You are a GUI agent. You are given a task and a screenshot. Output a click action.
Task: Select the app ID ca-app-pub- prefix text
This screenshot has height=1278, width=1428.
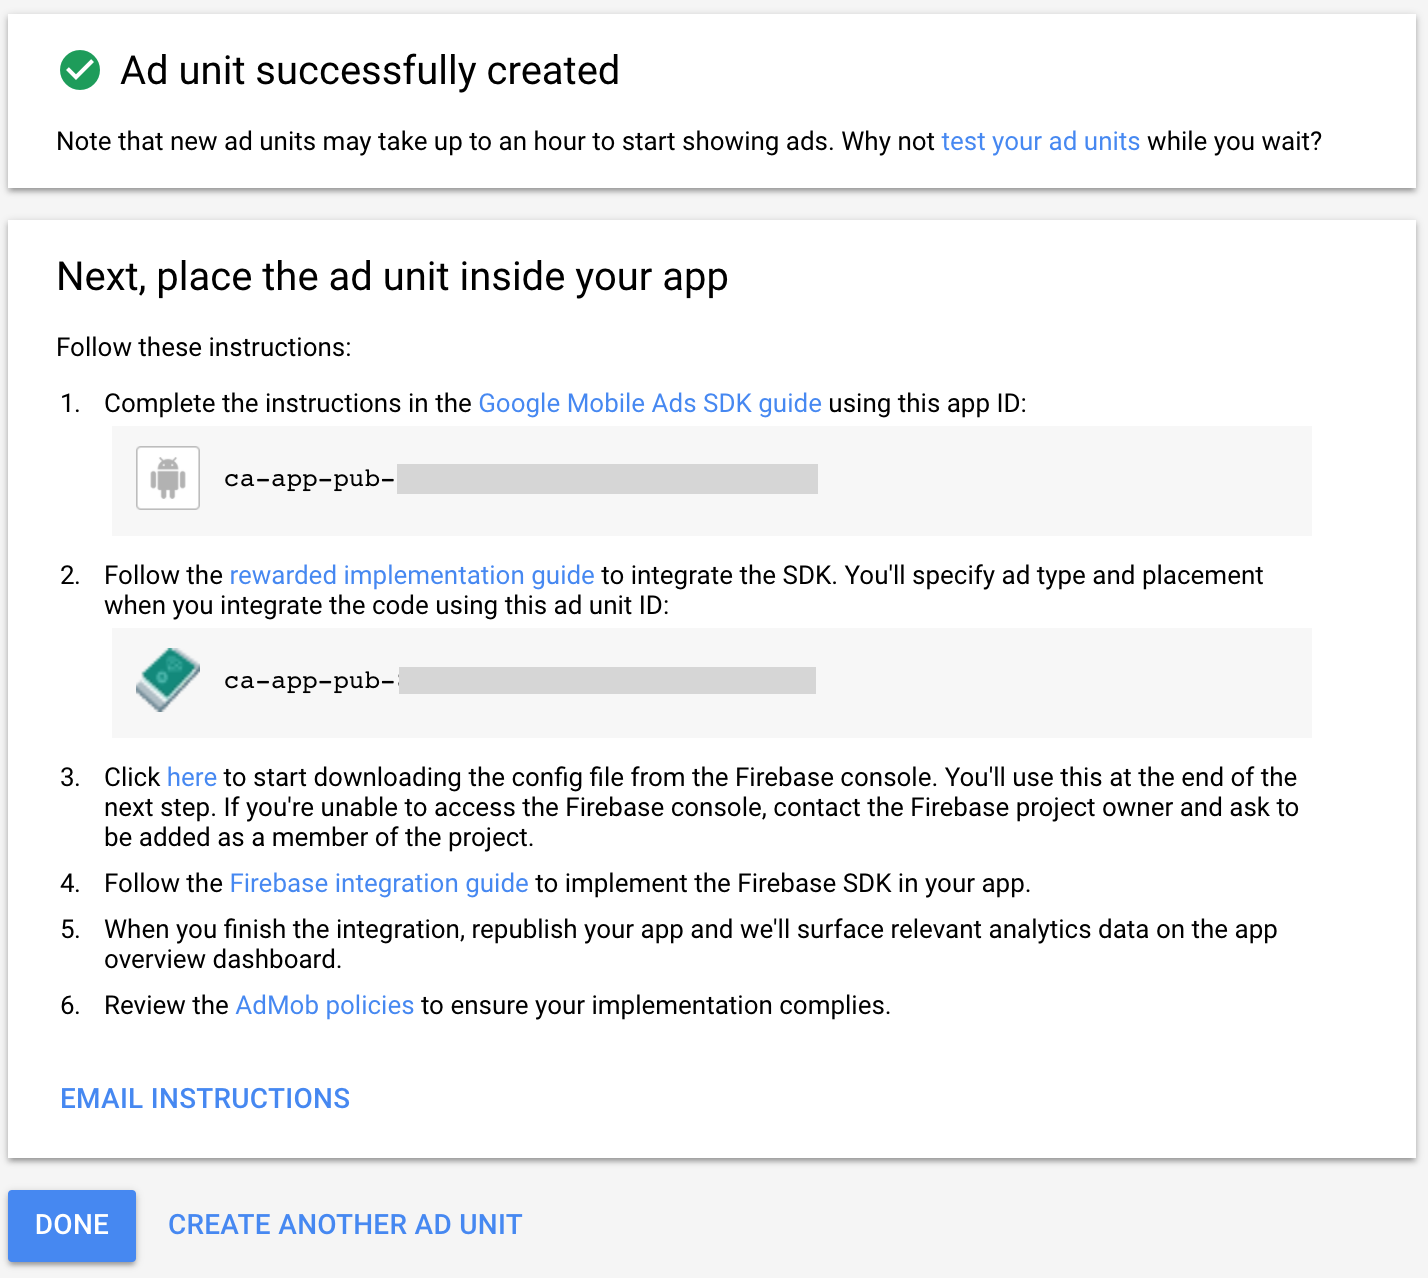tap(309, 479)
